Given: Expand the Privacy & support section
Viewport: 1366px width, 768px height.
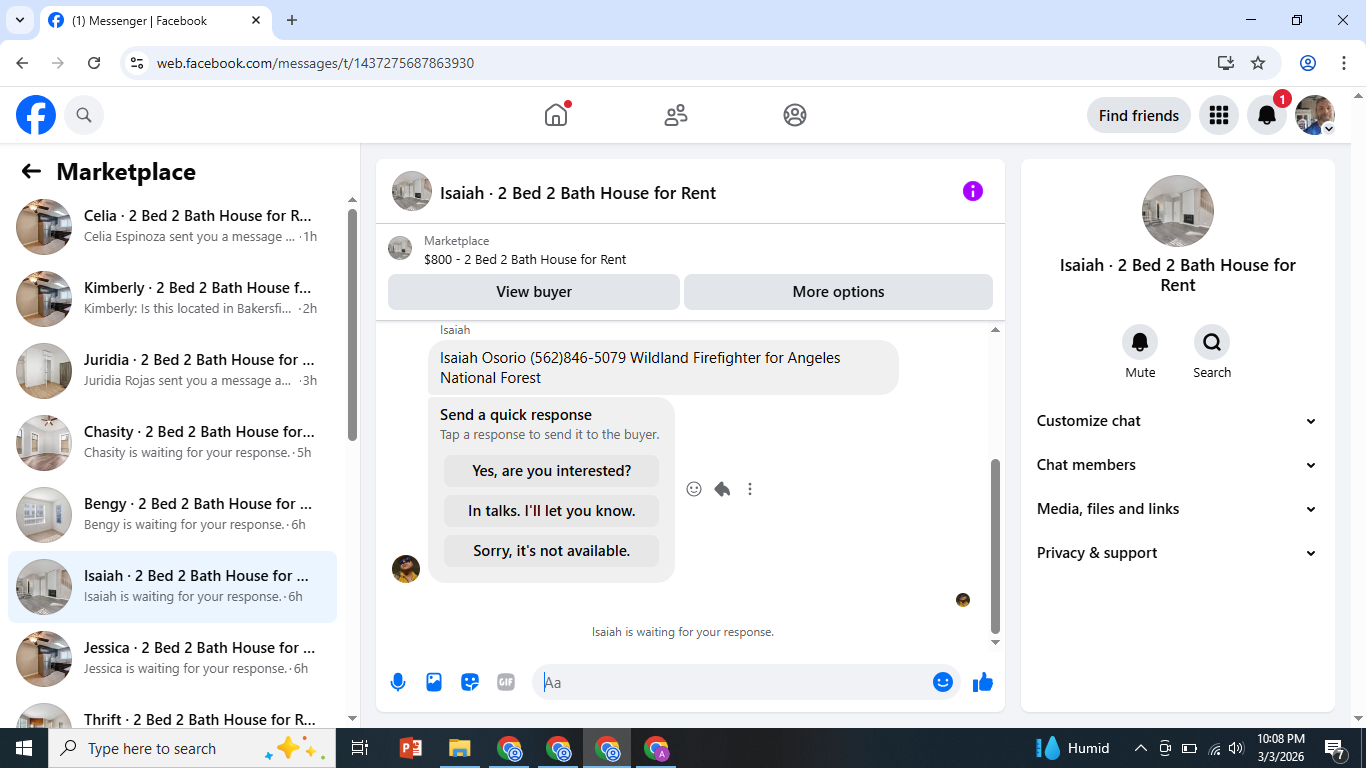Looking at the screenshot, I should tap(1177, 553).
